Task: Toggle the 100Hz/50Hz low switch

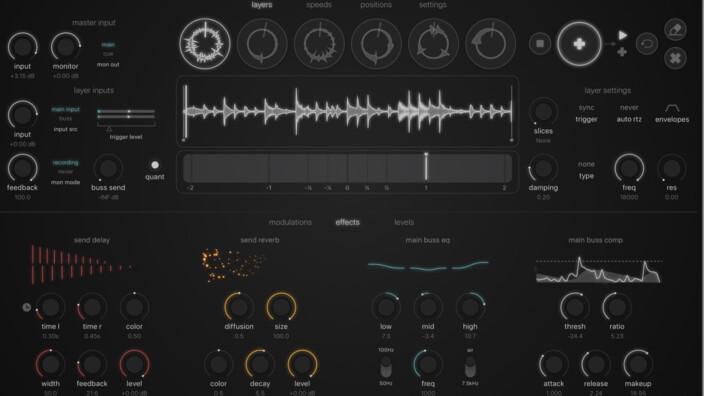Action: (x=386, y=366)
